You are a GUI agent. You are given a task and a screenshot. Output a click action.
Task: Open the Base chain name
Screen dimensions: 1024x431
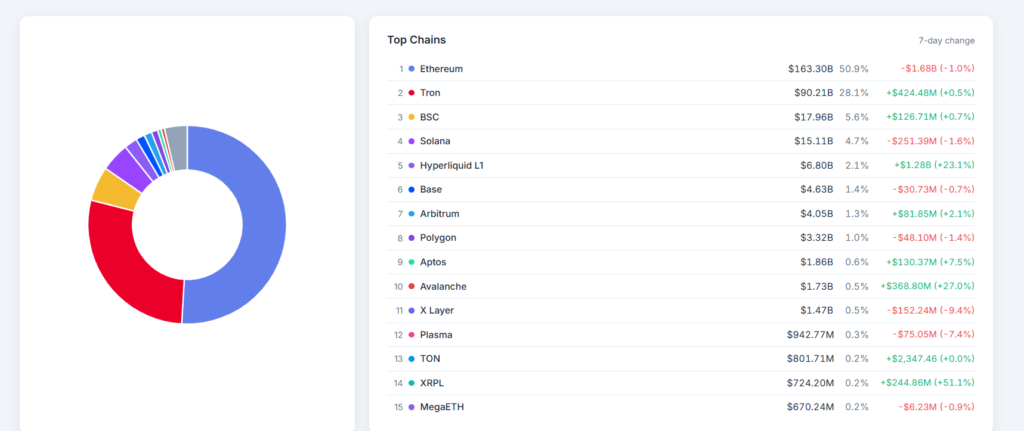click(x=431, y=189)
